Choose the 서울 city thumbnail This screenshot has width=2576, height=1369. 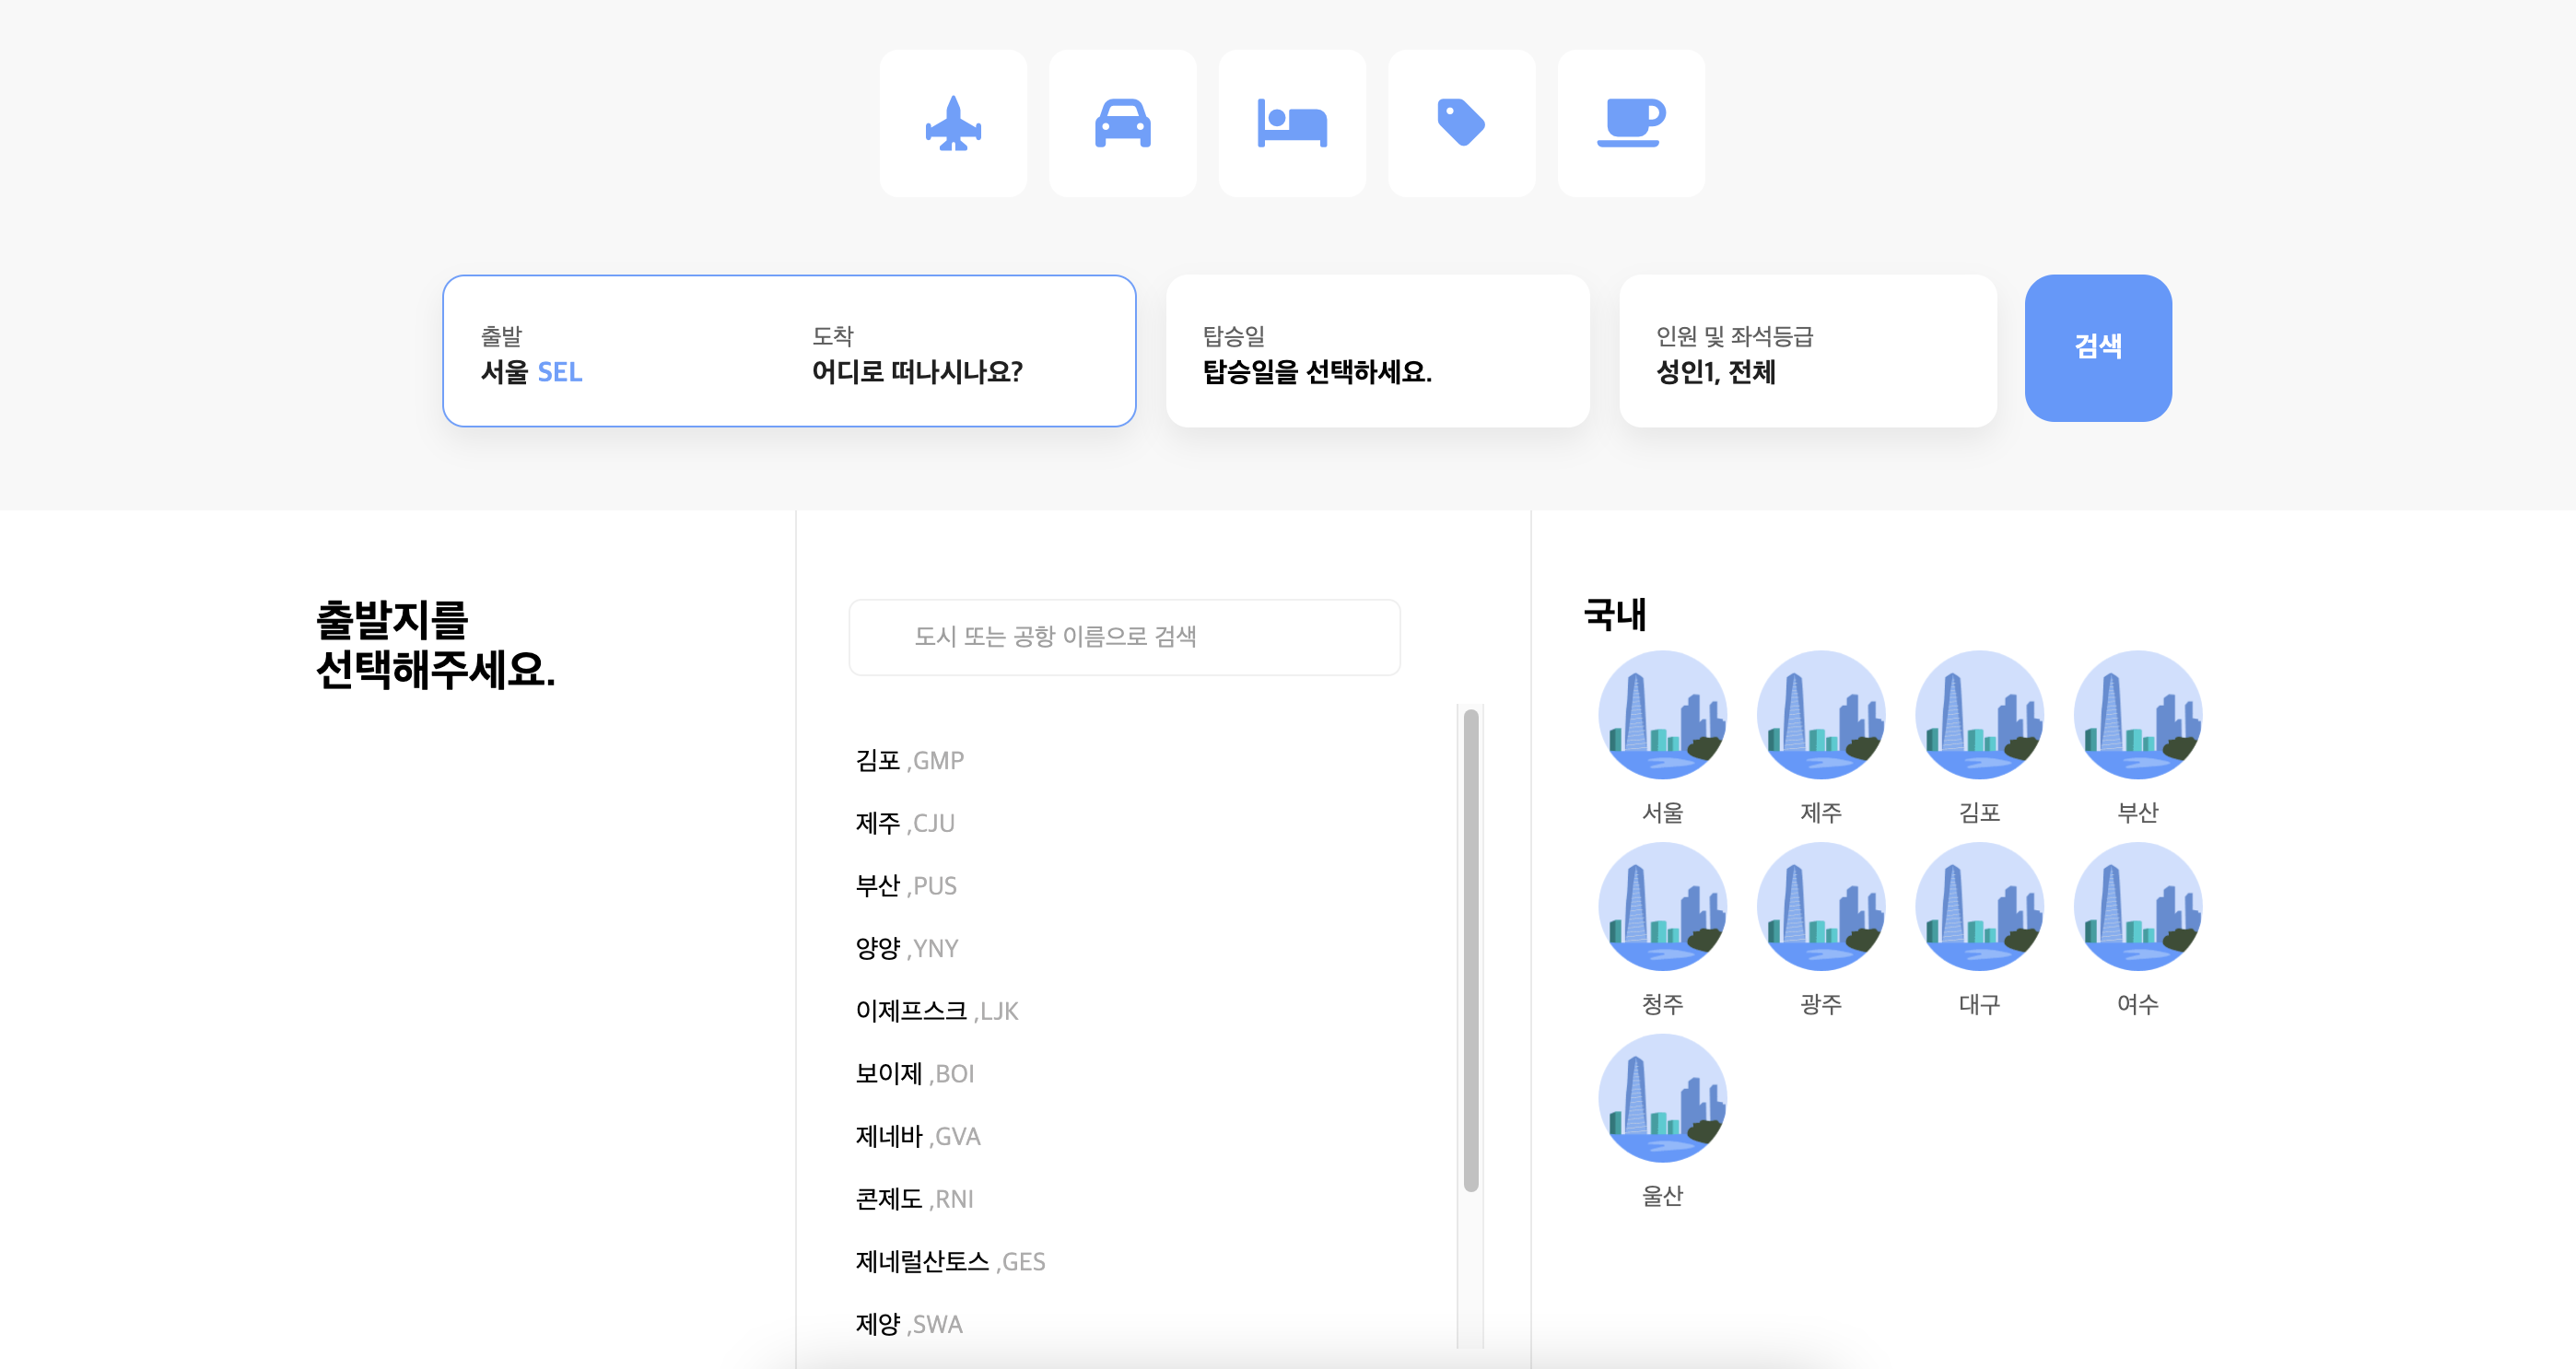(1662, 715)
